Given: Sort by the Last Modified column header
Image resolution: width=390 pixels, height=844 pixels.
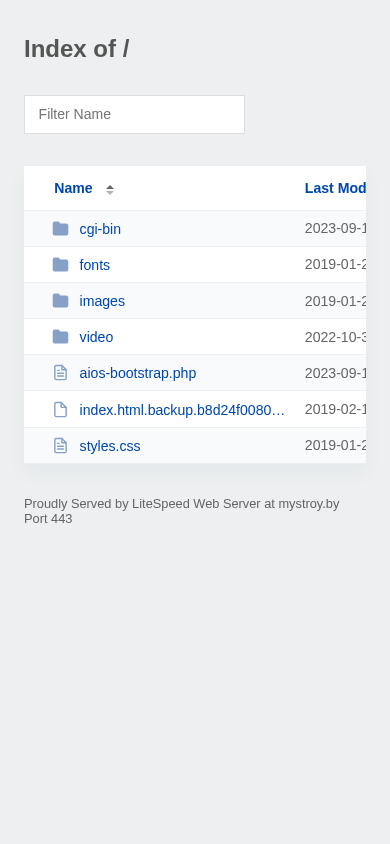Looking at the screenshot, I should 335,188.
